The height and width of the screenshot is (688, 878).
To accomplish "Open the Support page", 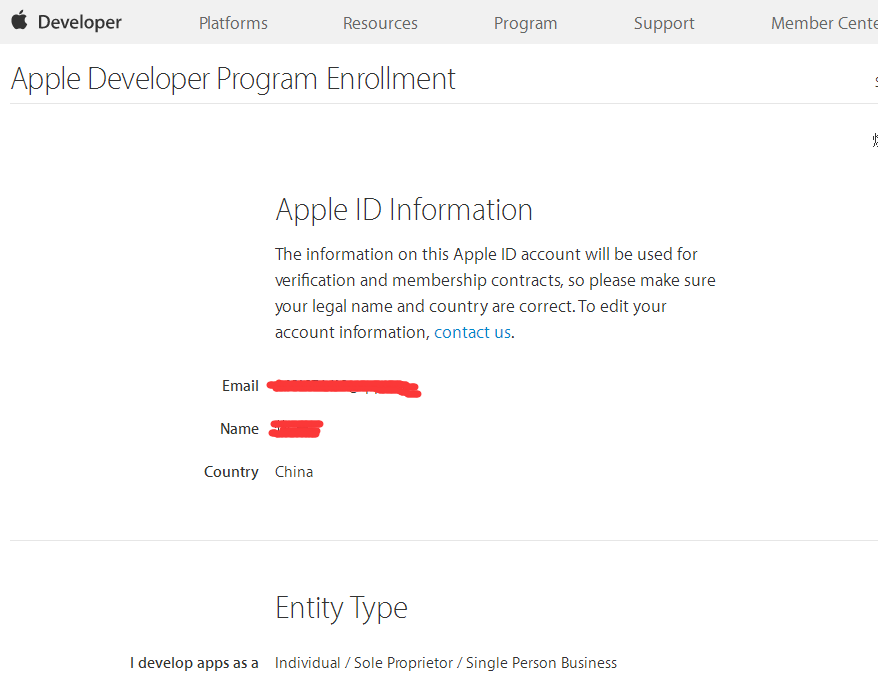I will click(664, 23).
